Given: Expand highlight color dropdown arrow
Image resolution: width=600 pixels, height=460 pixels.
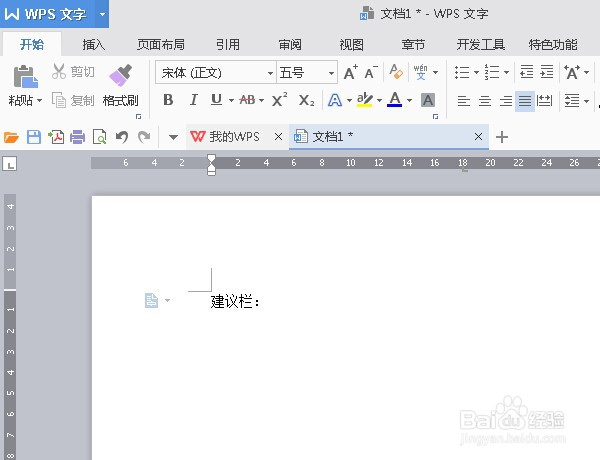Looking at the screenshot, I should click(x=379, y=101).
